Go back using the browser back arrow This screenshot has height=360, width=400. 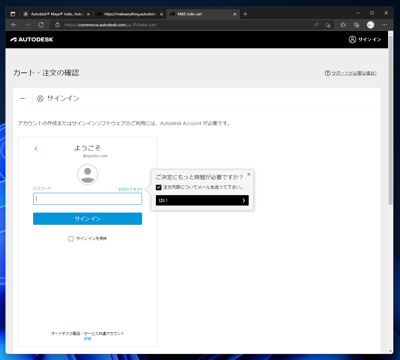(14, 25)
